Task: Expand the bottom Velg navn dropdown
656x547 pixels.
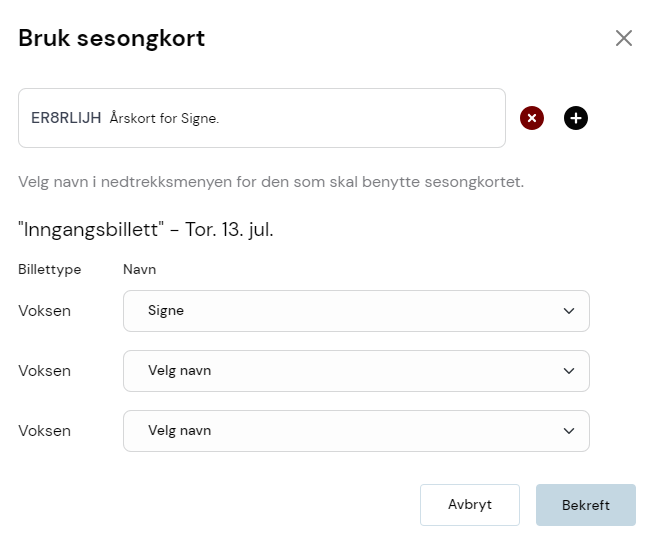Action: (x=356, y=431)
